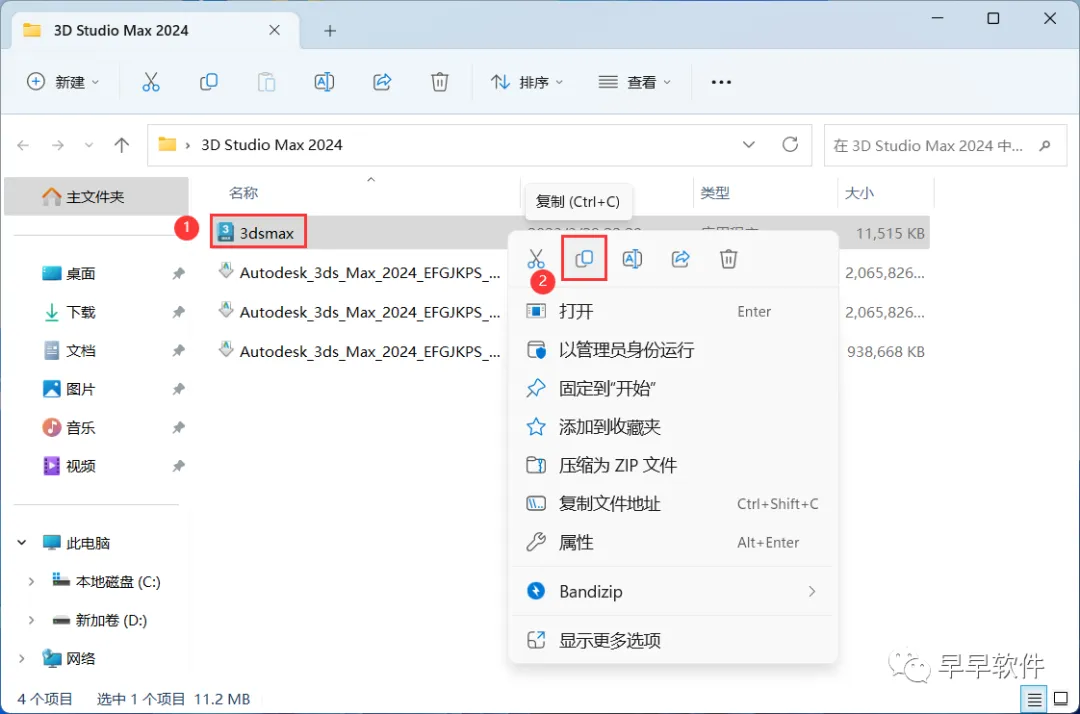The image size is (1080, 714).
Task: Open the 新建 dropdown menu
Action: click(63, 82)
